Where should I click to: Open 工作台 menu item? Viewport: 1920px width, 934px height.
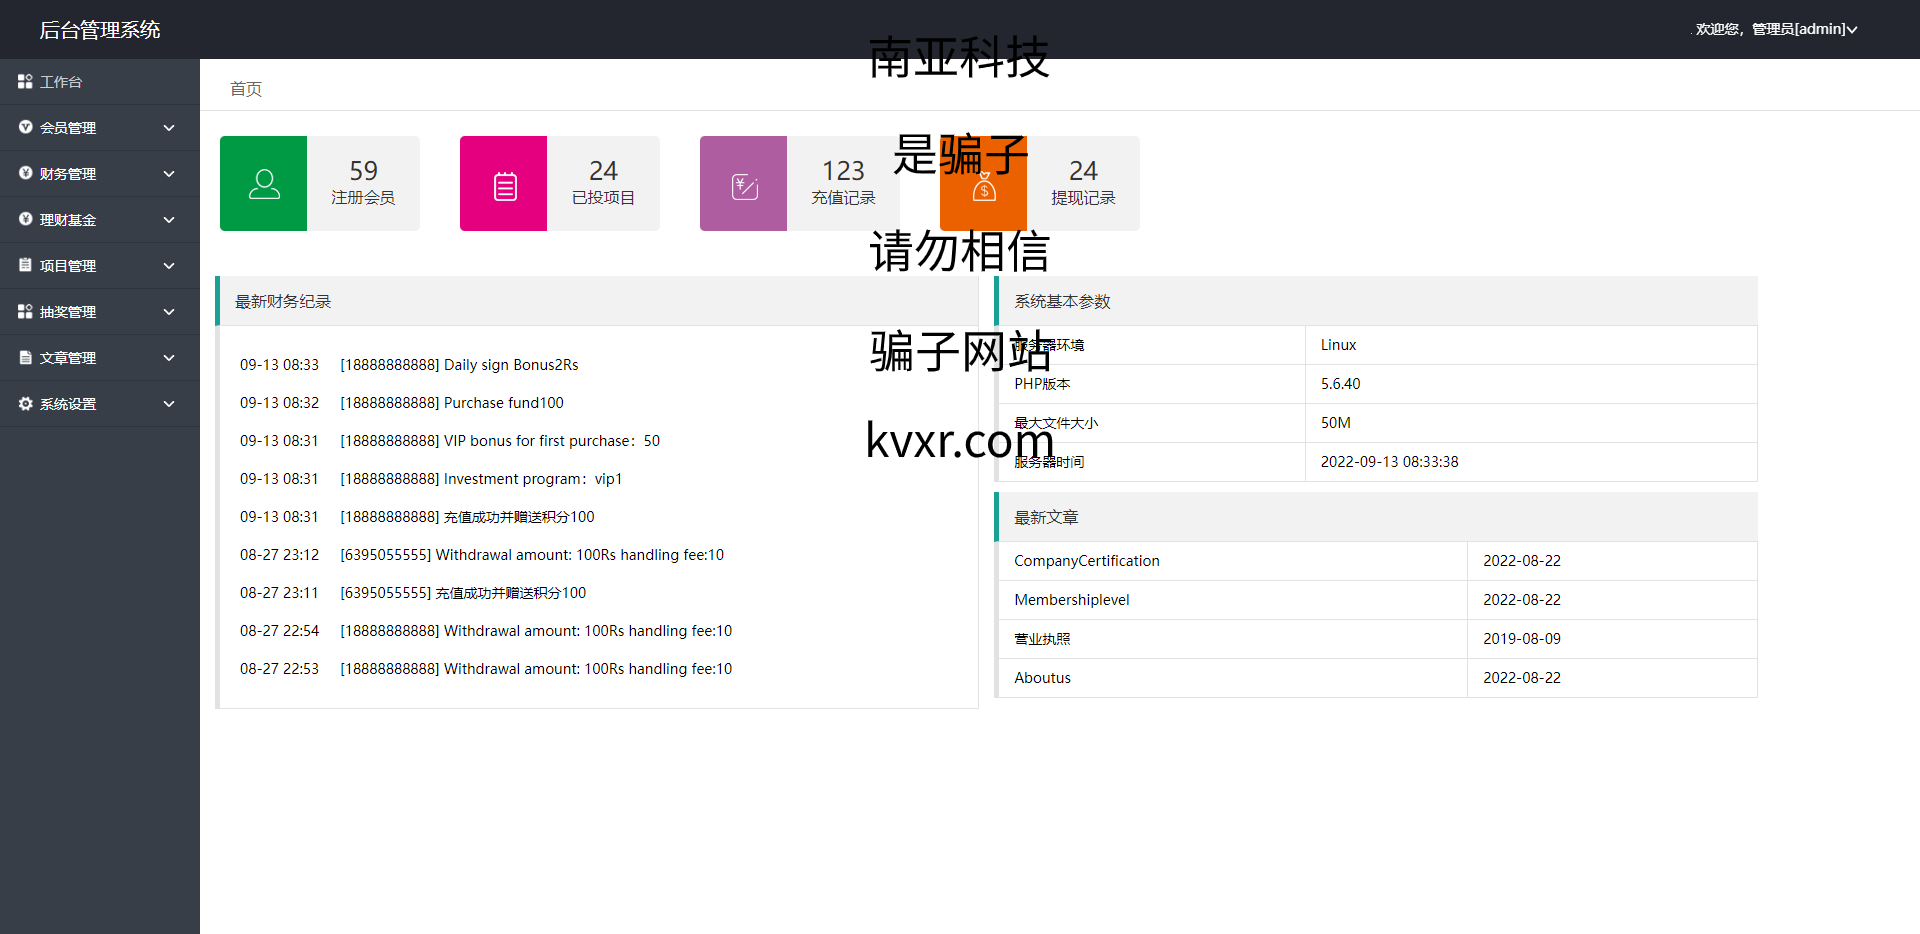point(100,82)
